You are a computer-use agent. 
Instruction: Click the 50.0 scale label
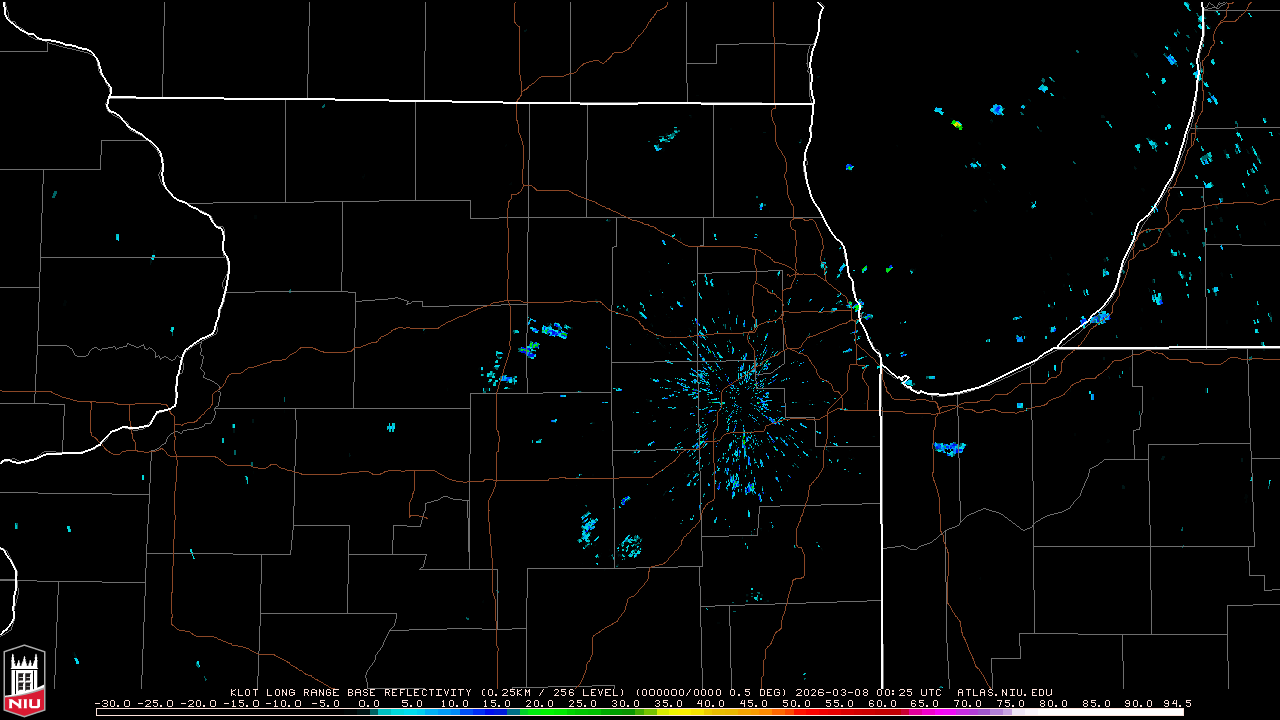pyautogui.click(x=797, y=703)
